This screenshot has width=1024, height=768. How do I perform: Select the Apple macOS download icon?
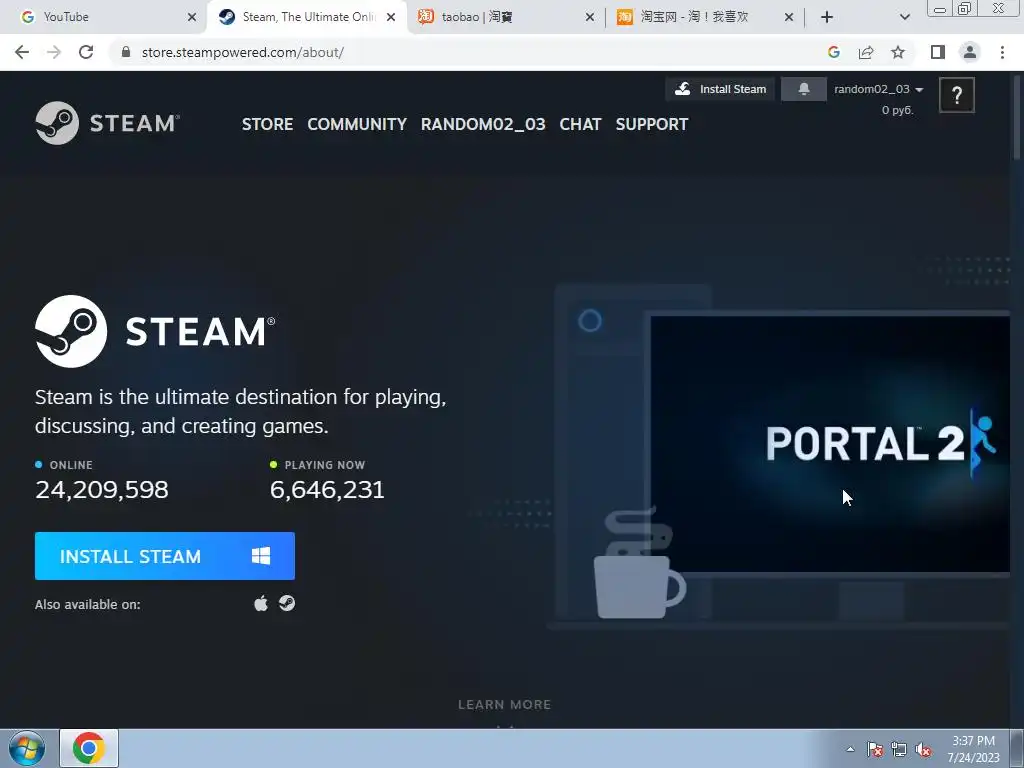click(x=261, y=603)
